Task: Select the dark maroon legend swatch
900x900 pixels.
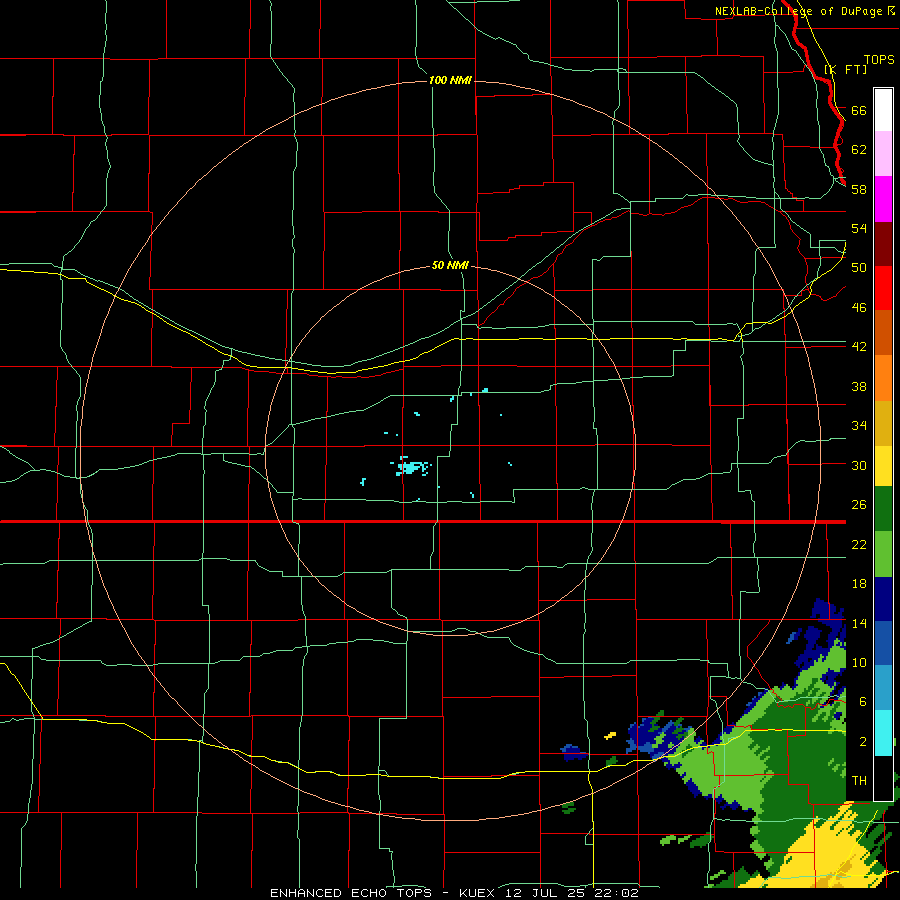Action: pyautogui.click(x=883, y=244)
